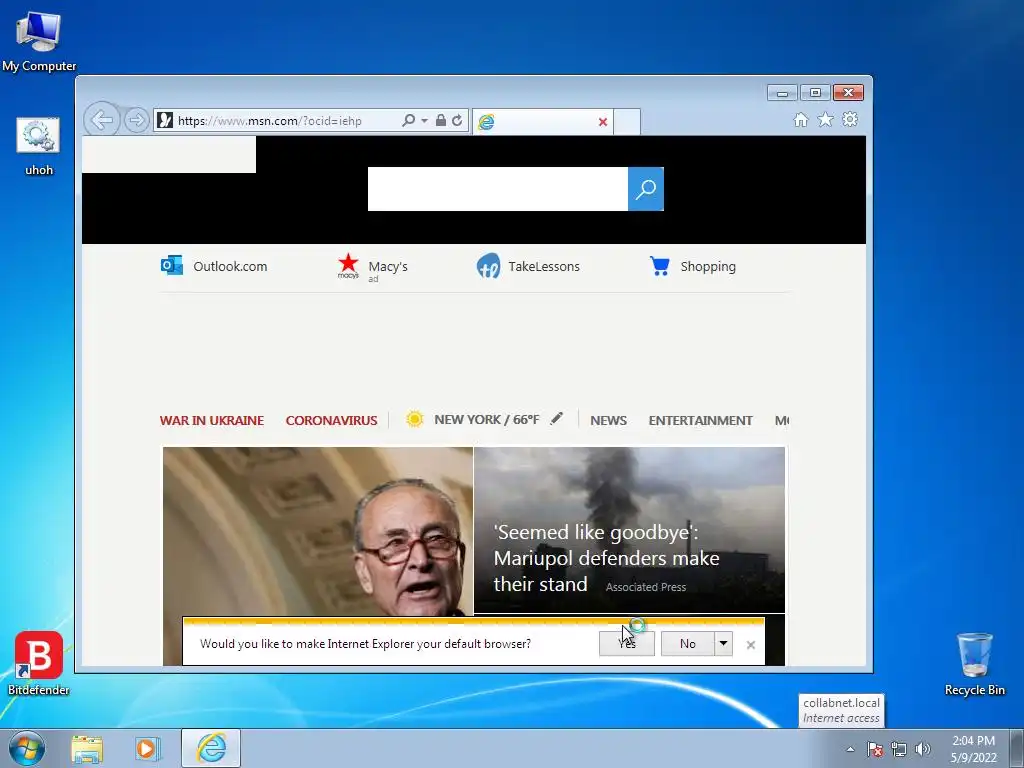Open Tools with the gear icon

click(x=850, y=120)
